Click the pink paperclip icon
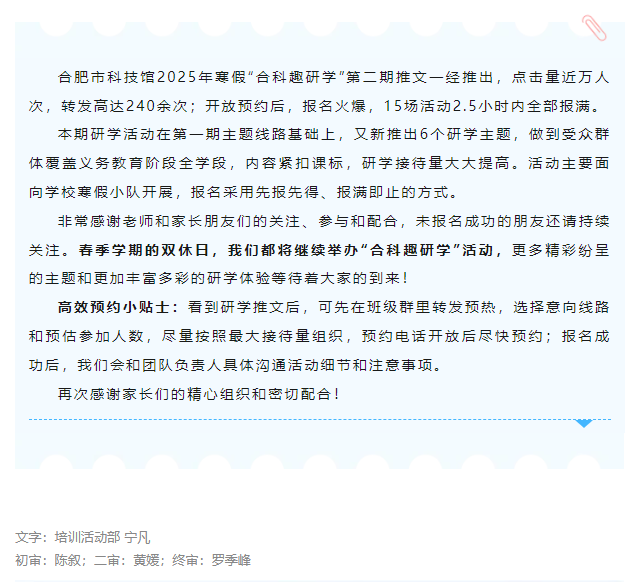 (x=594, y=28)
